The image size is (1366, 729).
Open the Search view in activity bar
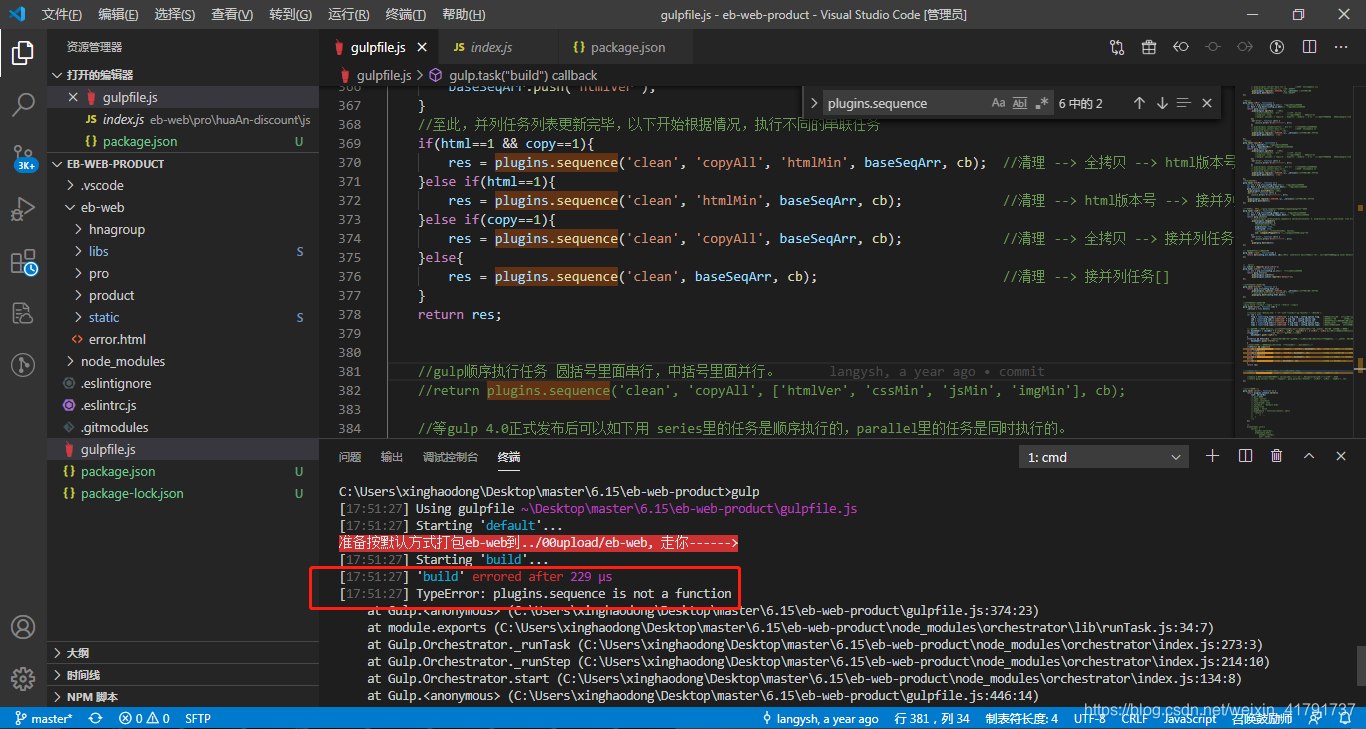coord(23,105)
